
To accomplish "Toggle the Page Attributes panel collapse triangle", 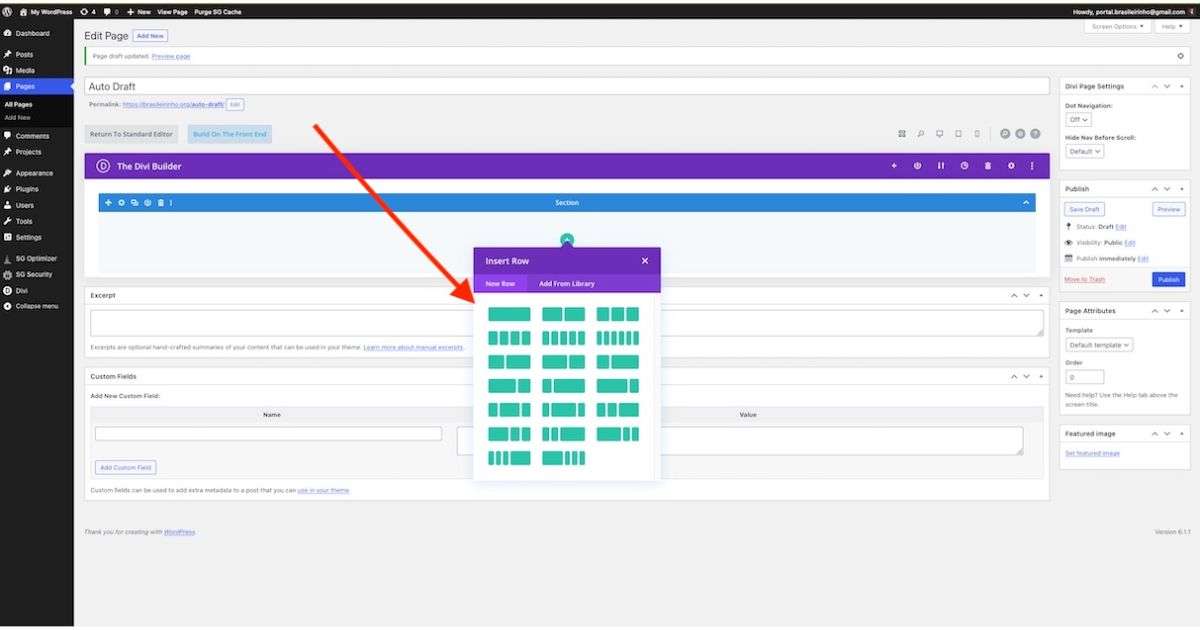I will pyautogui.click(x=1183, y=311).
